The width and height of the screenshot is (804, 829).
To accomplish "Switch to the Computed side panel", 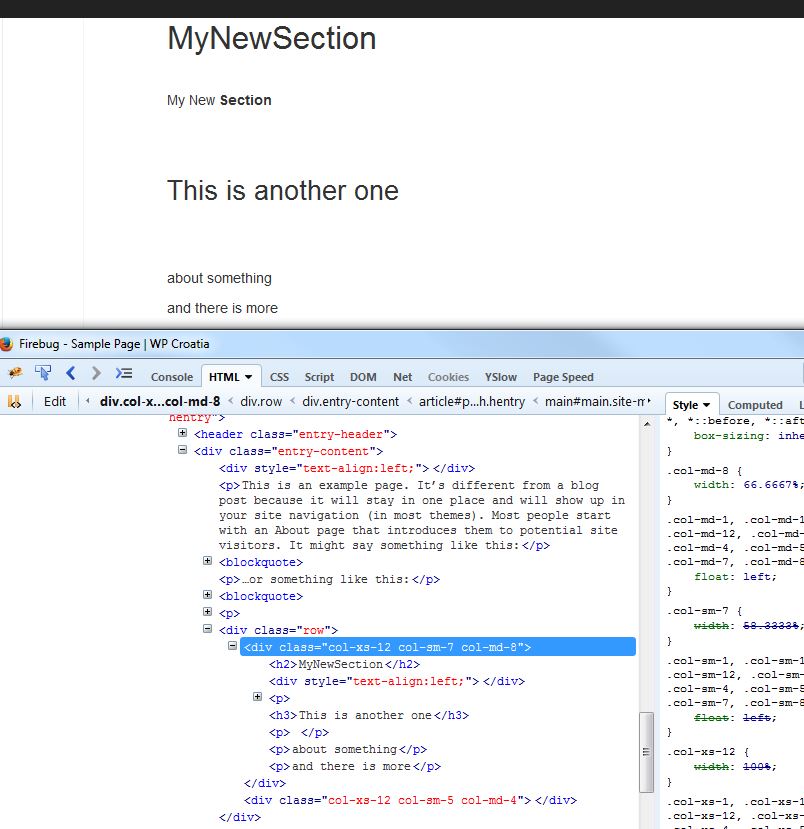I will [x=755, y=405].
